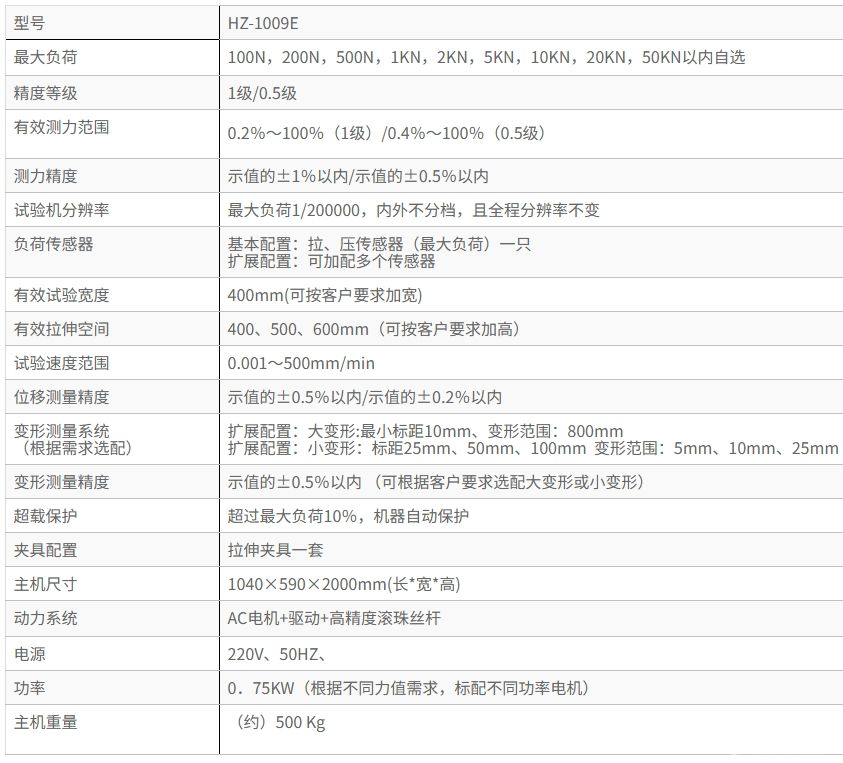Select the ±0.5%以内/±0.2%以内 displacement value
This screenshot has height=763, width=843.
point(365,397)
